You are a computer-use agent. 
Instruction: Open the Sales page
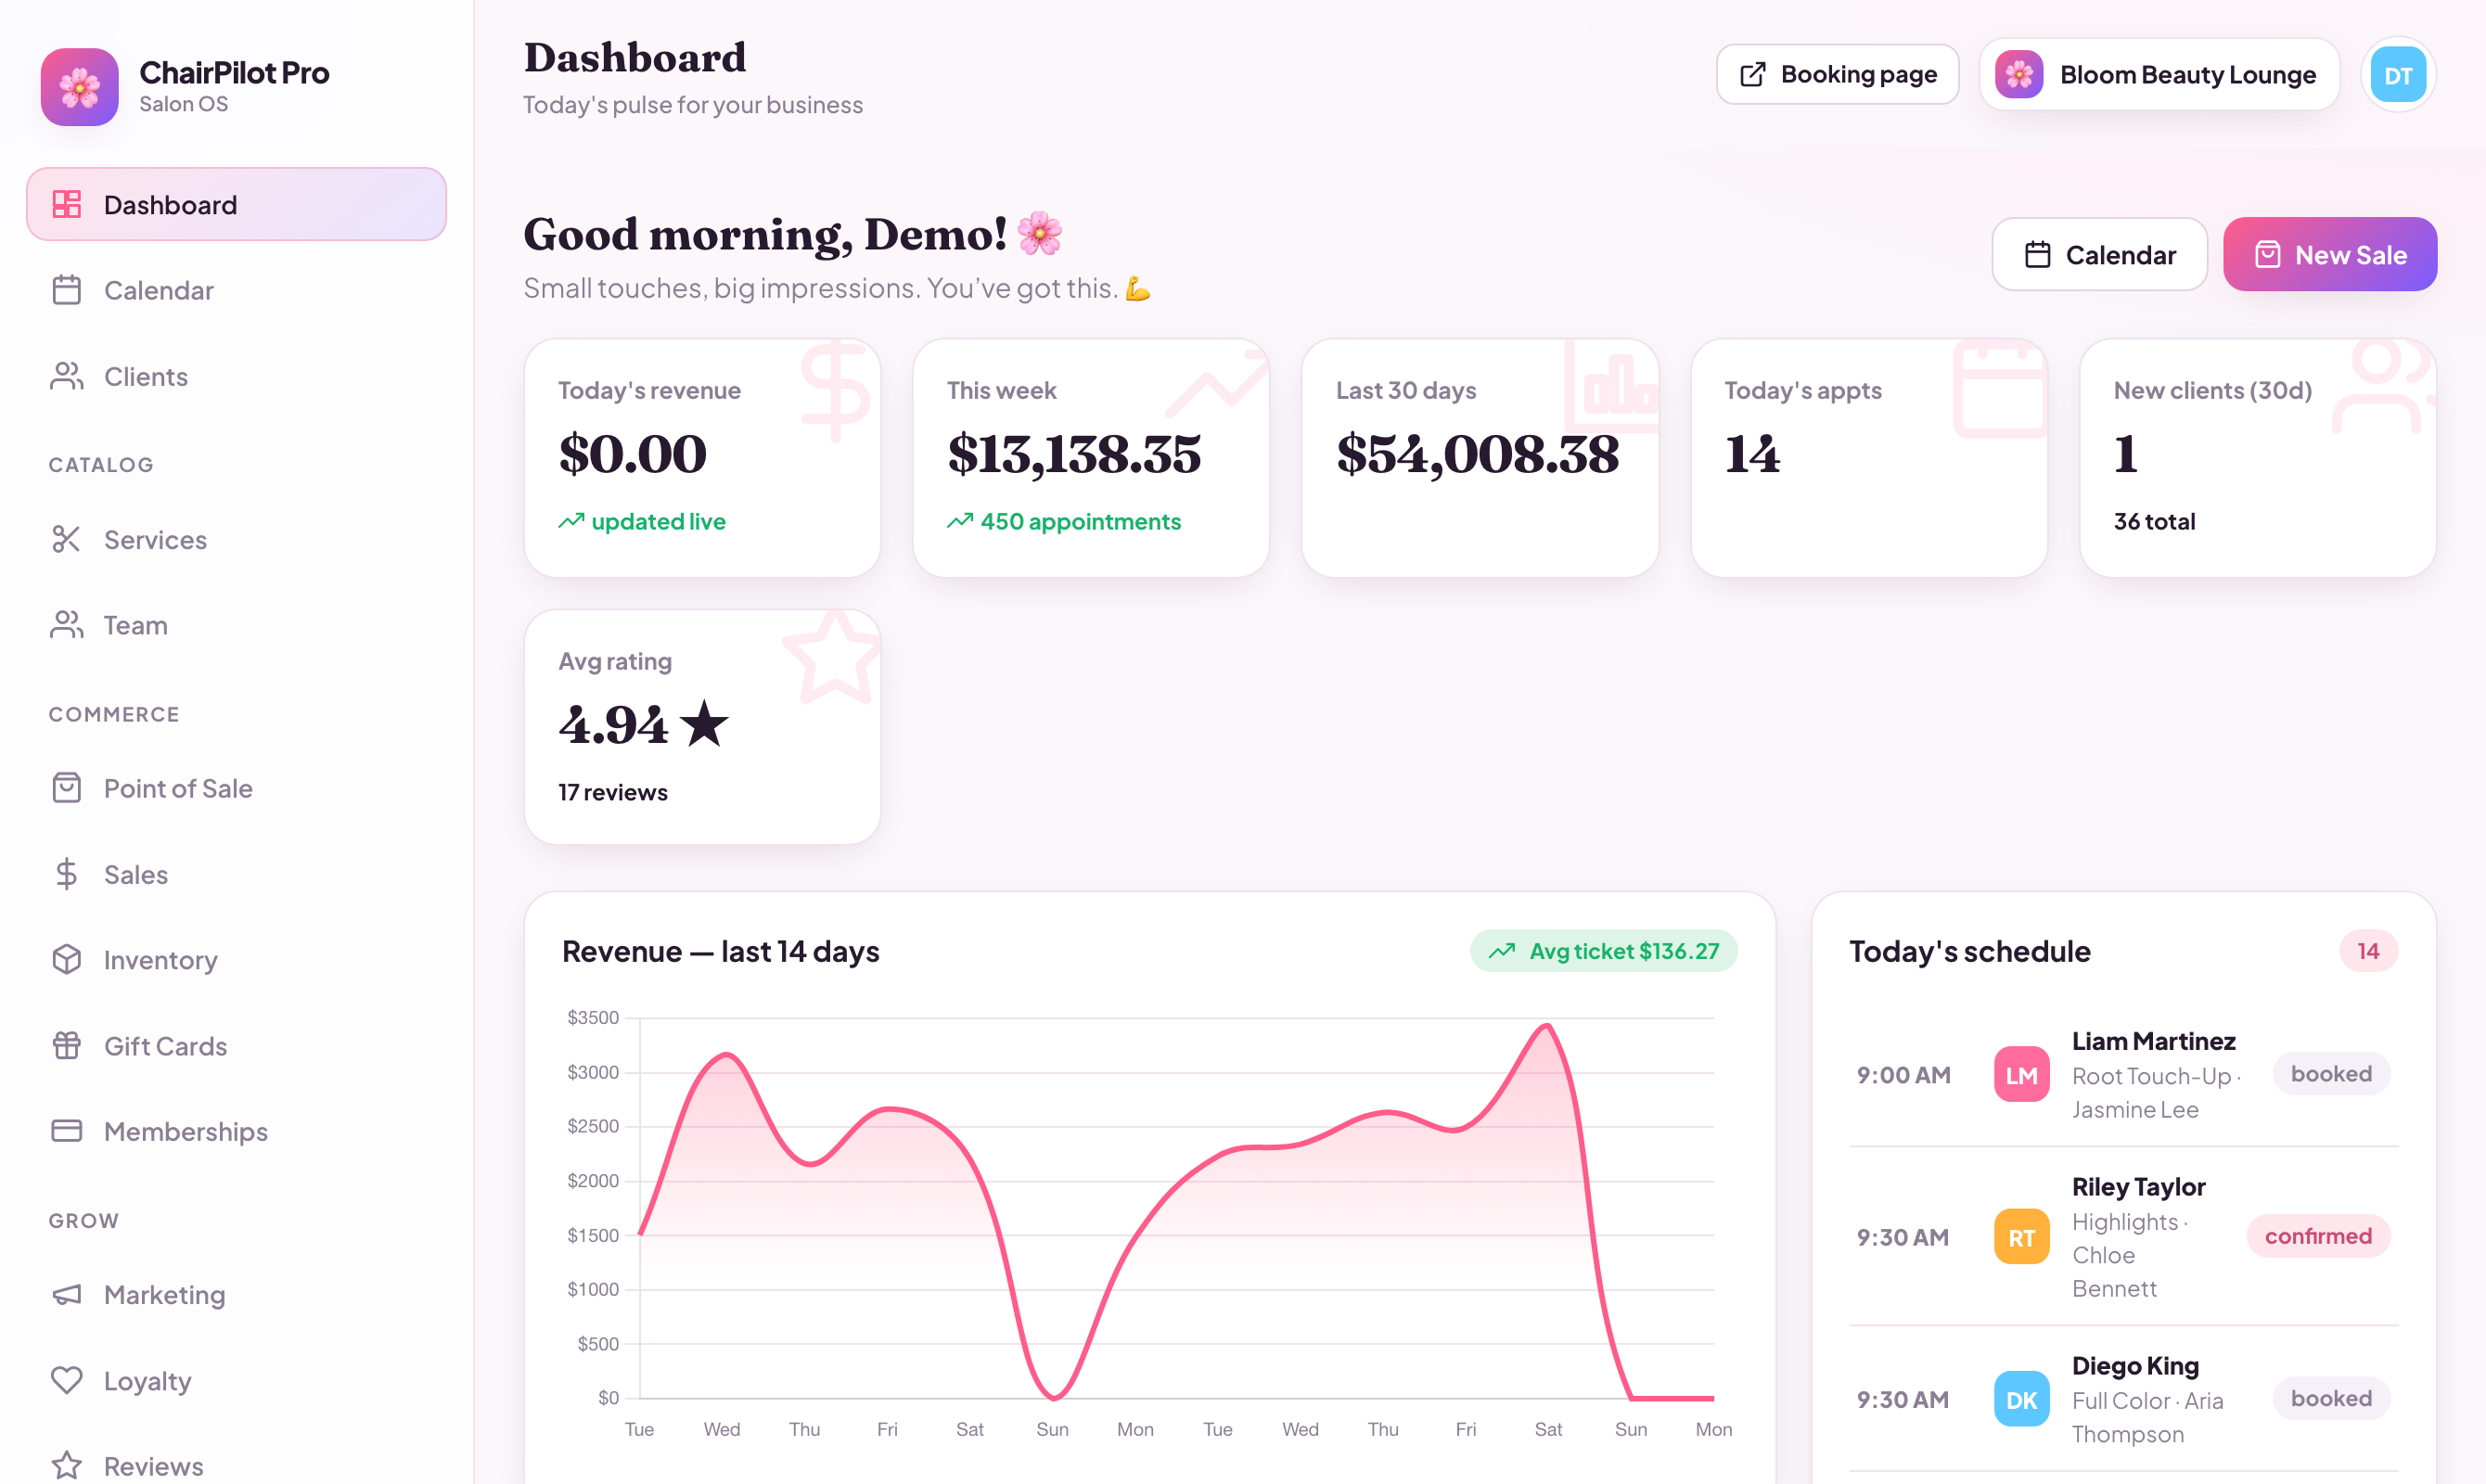click(236, 874)
